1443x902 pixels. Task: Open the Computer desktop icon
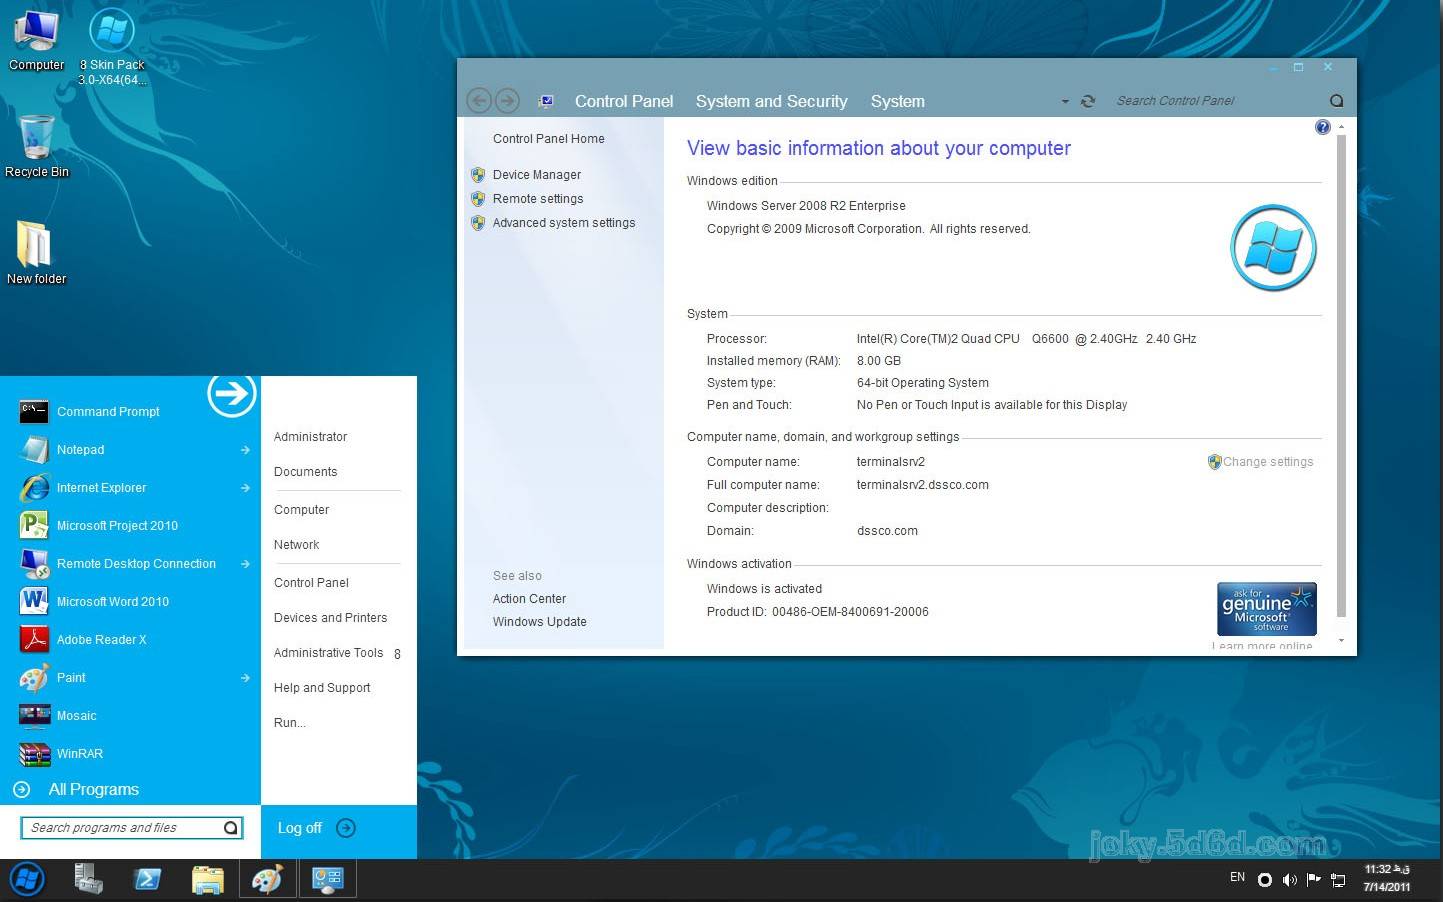(x=36, y=40)
